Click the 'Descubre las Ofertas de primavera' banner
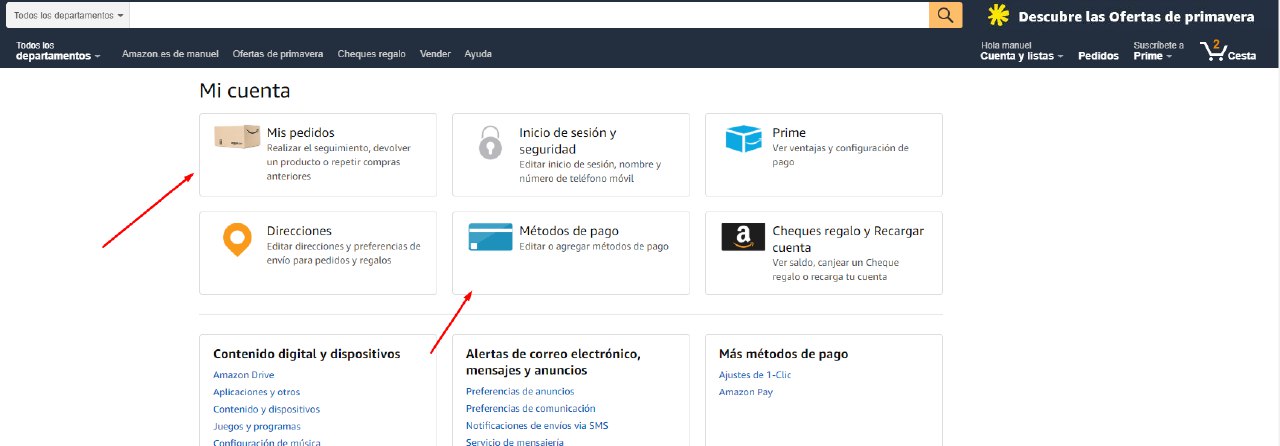 (x=1120, y=16)
